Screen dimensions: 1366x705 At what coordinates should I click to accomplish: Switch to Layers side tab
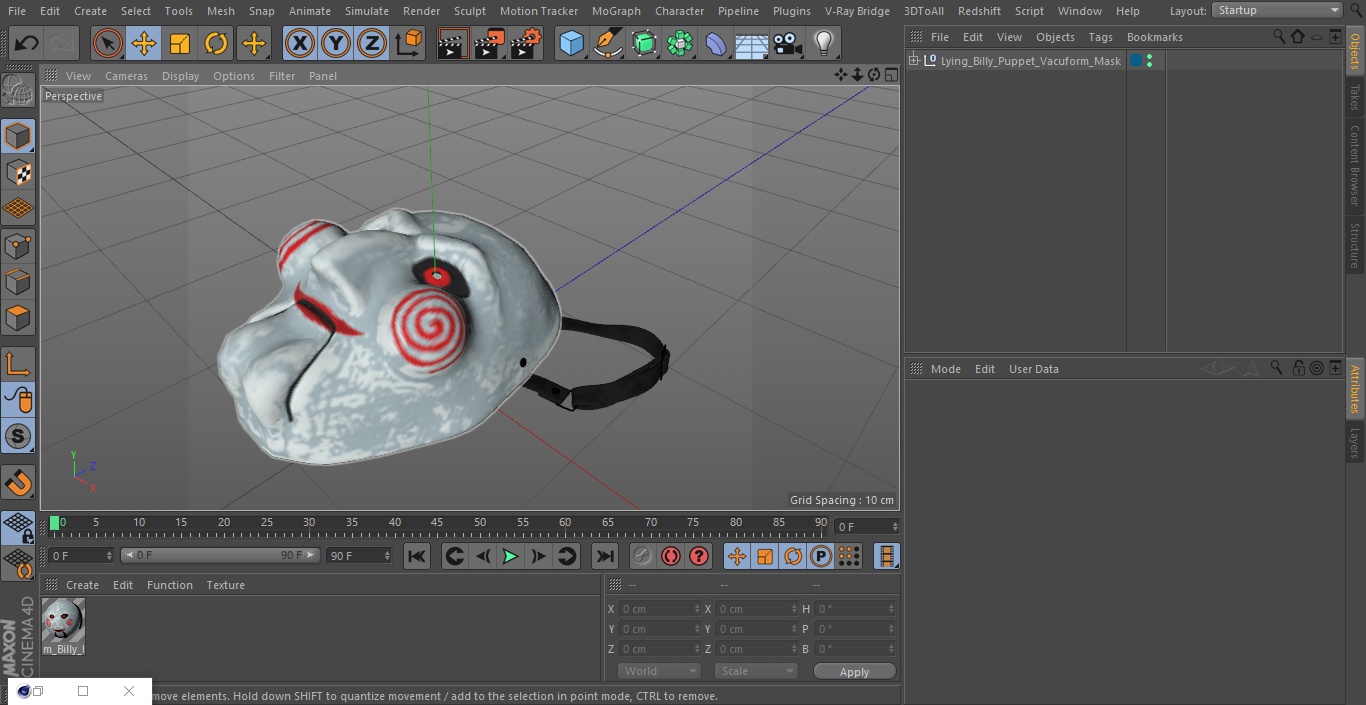point(1355,443)
